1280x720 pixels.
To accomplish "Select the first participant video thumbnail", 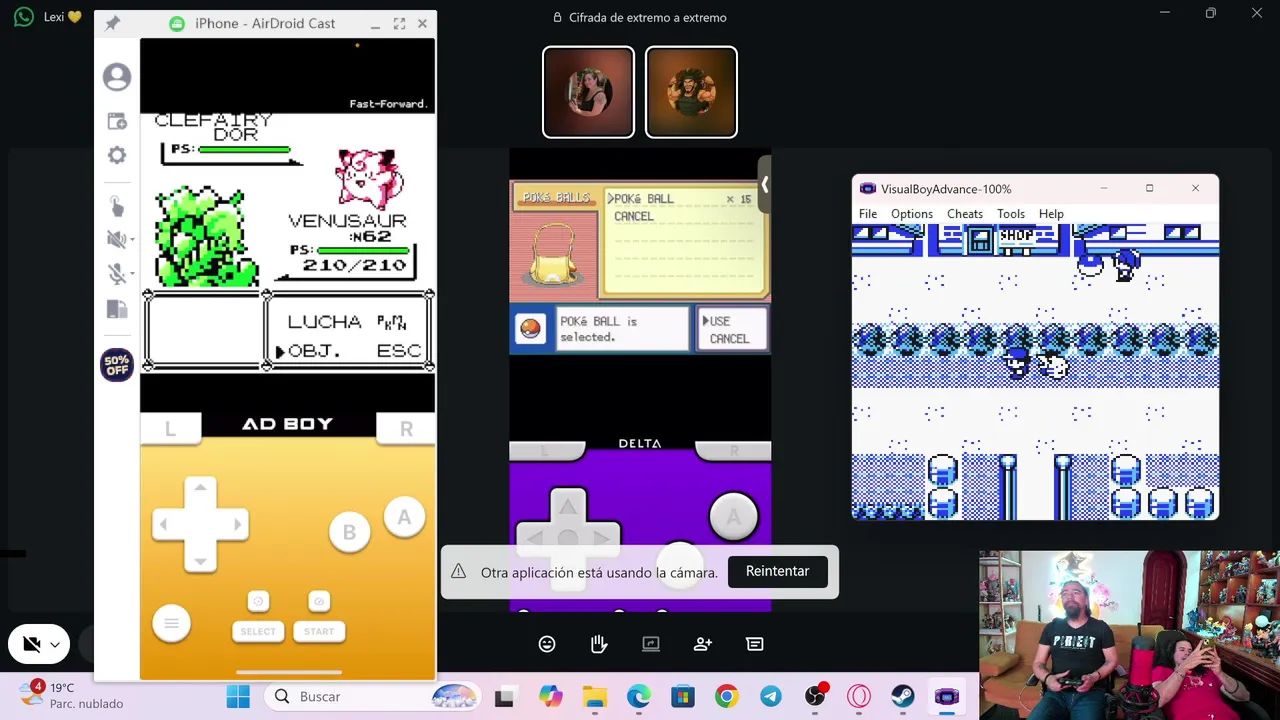I will point(588,92).
